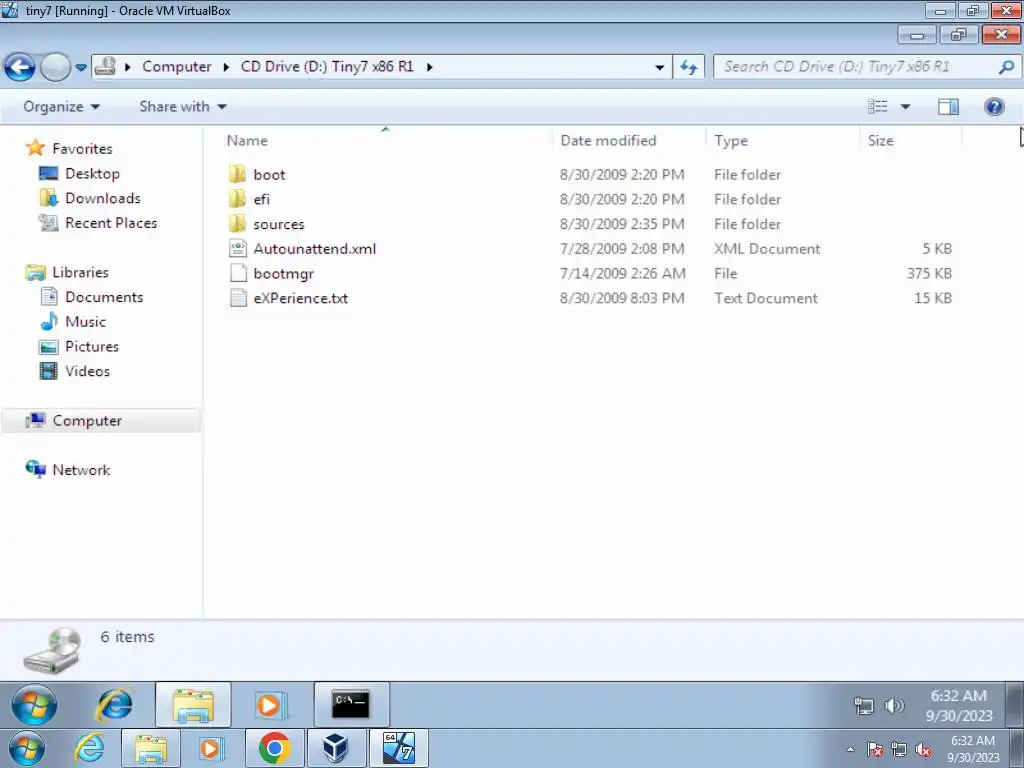Open Recent Places in Favorites
This screenshot has width=1024, height=768.
pos(111,223)
